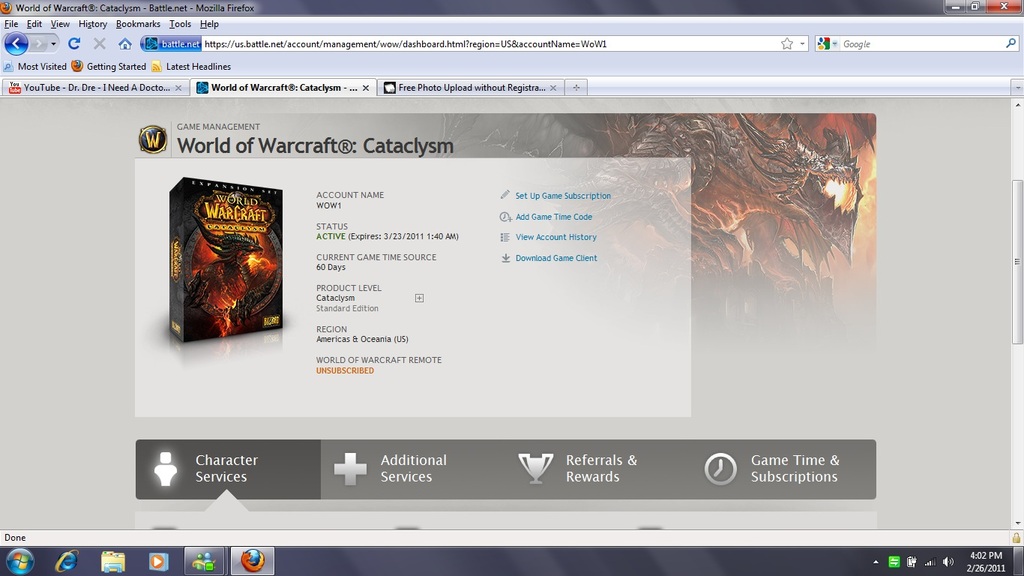Open the search engine selector dropdown
The height and width of the screenshot is (576, 1024).
[x=827, y=44]
